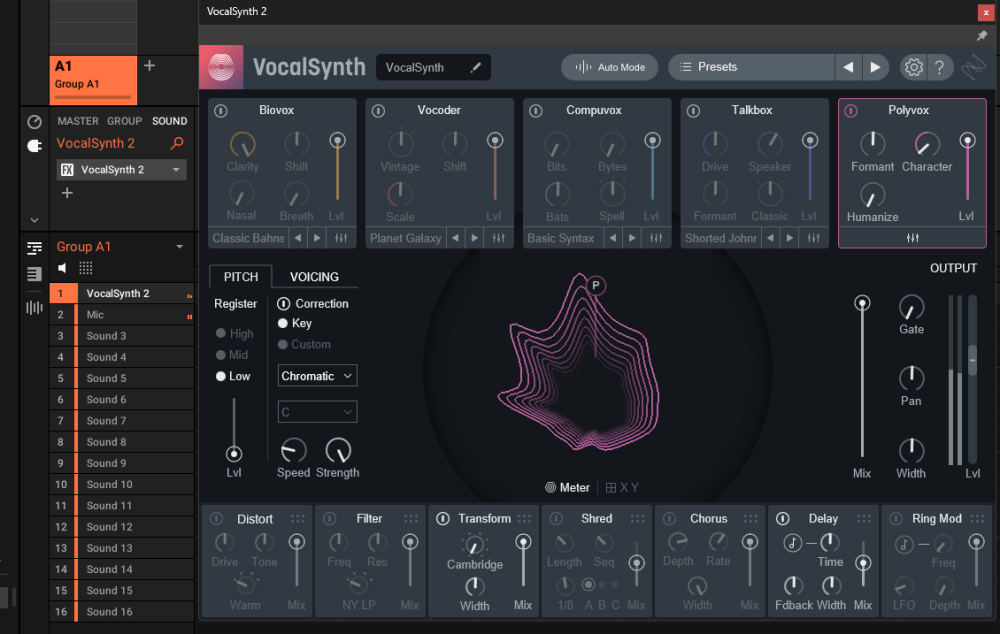Open Basic Syntax preset name
The image size is (1000, 634).
pyautogui.click(x=561, y=238)
